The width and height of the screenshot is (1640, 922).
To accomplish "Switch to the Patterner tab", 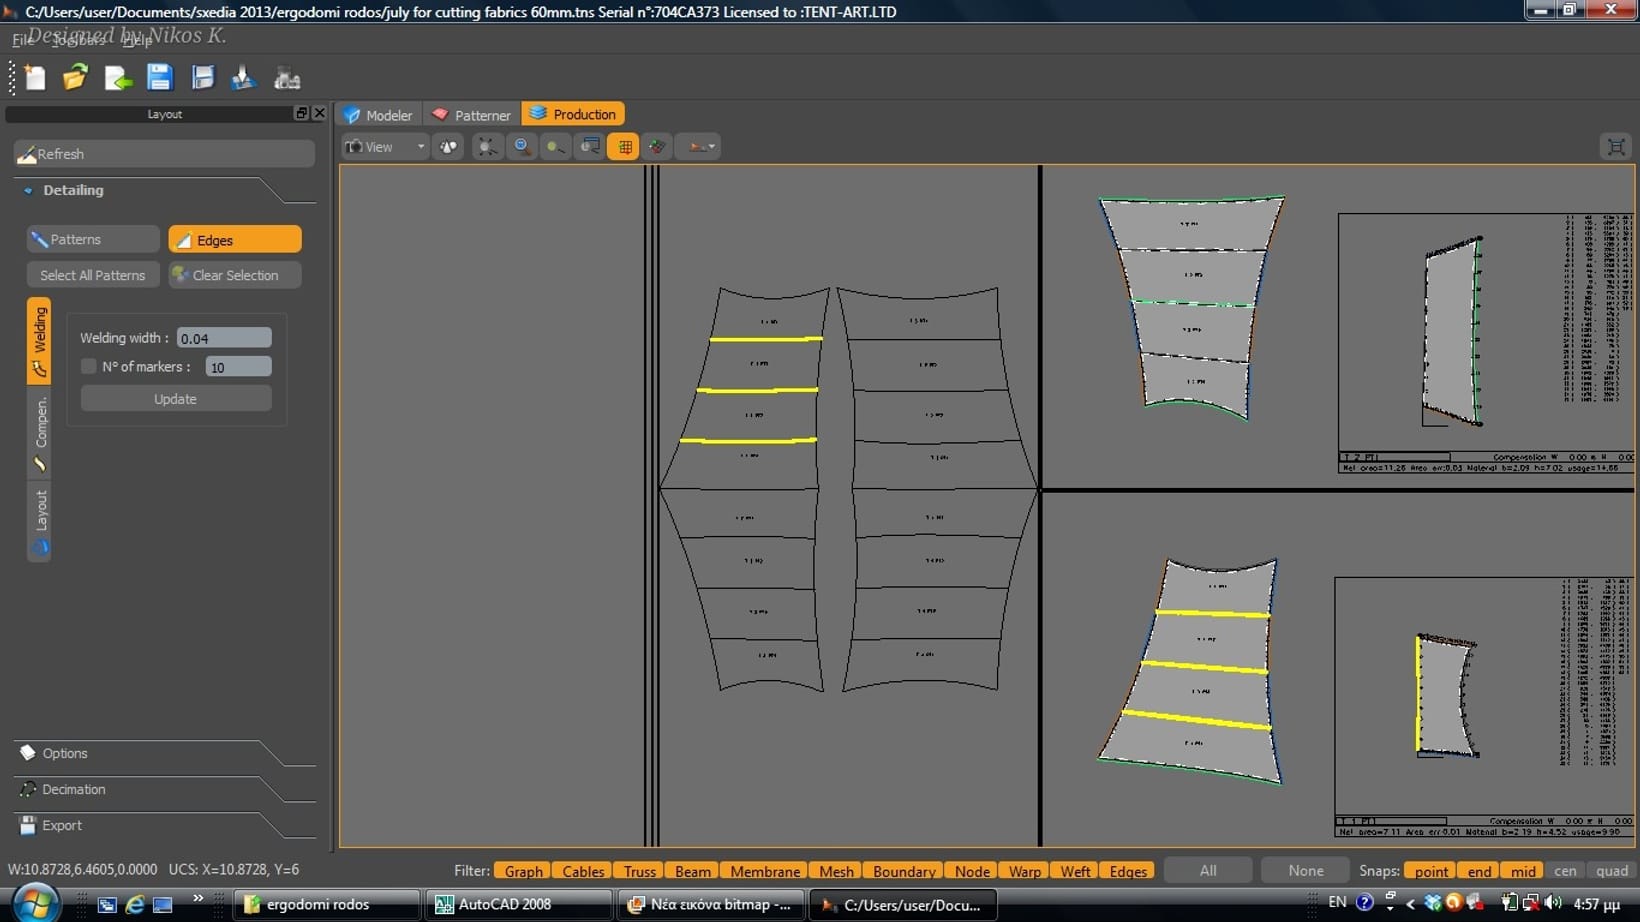I will [472, 115].
